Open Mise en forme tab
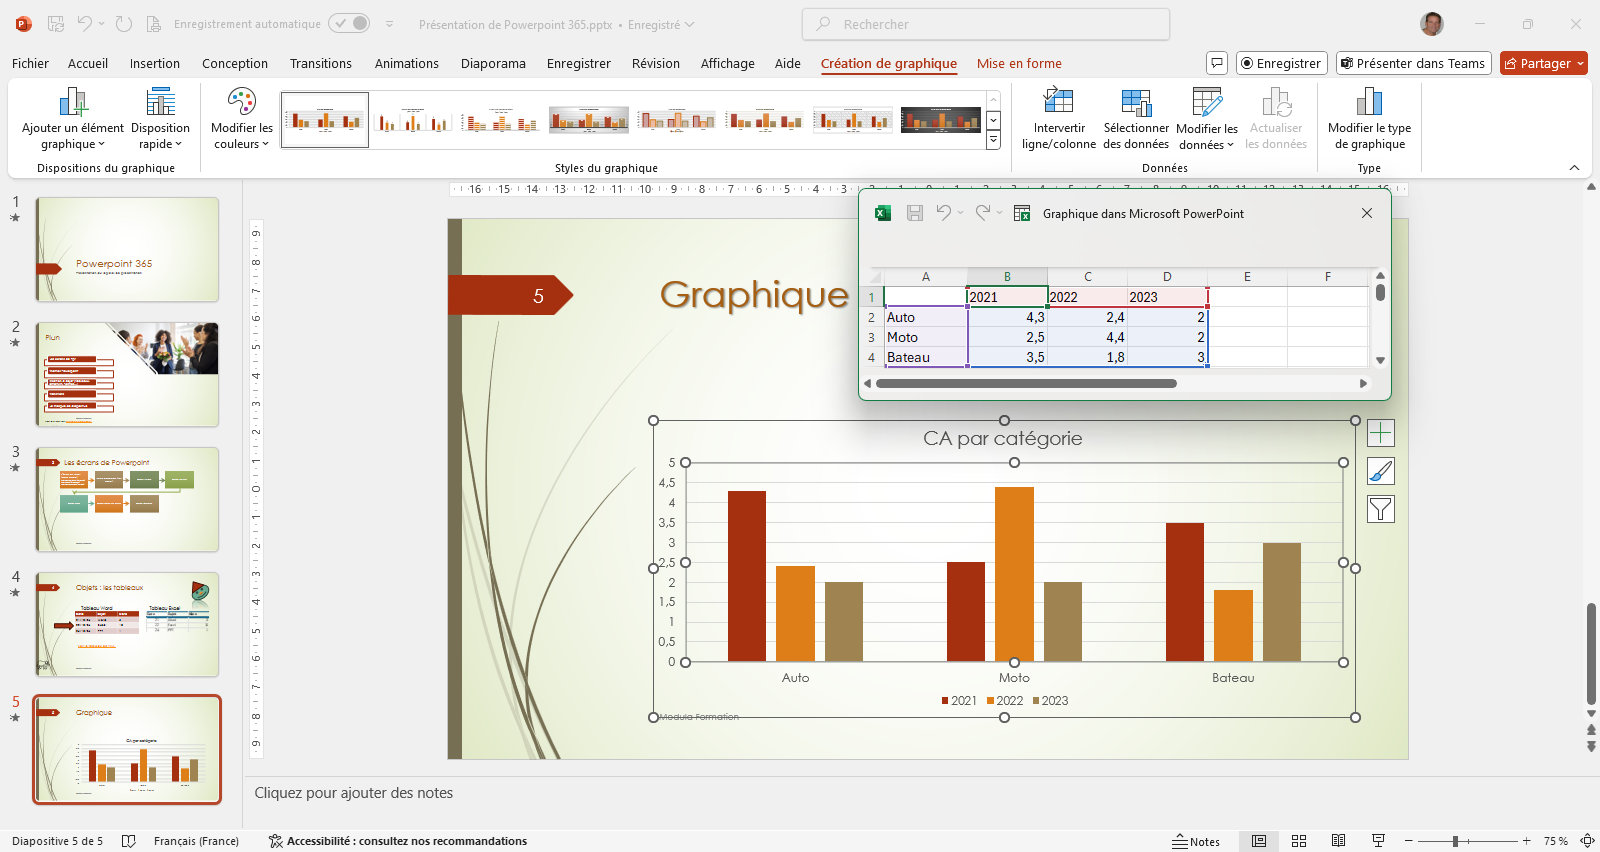This screenshot has height=852, width=1600. point(1019,63)
